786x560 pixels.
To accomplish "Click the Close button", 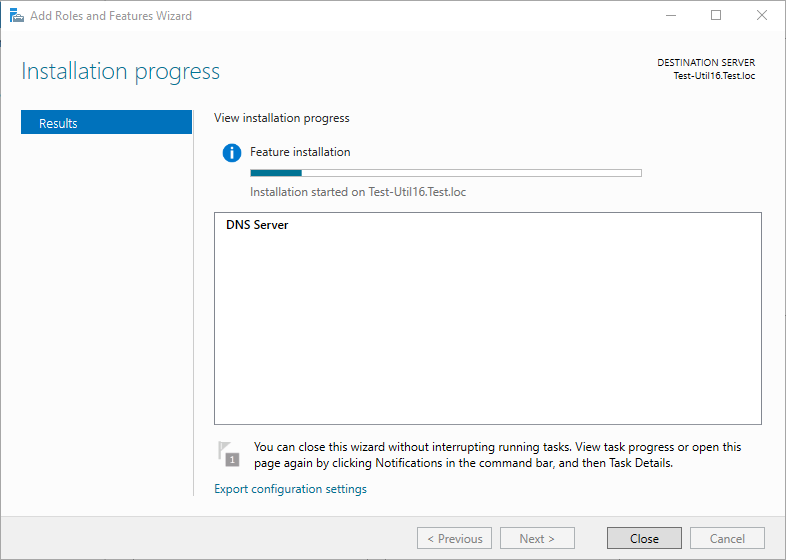I will click(644, 538).
